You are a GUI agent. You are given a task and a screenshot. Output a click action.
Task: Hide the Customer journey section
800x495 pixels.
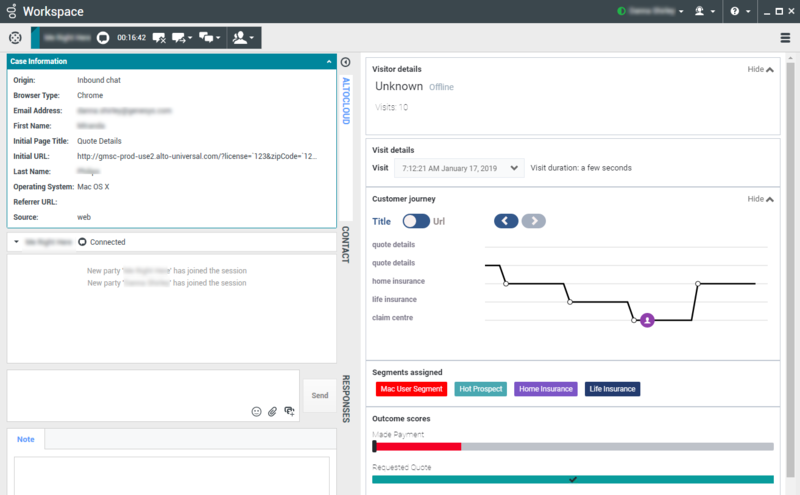click(760, 199)
